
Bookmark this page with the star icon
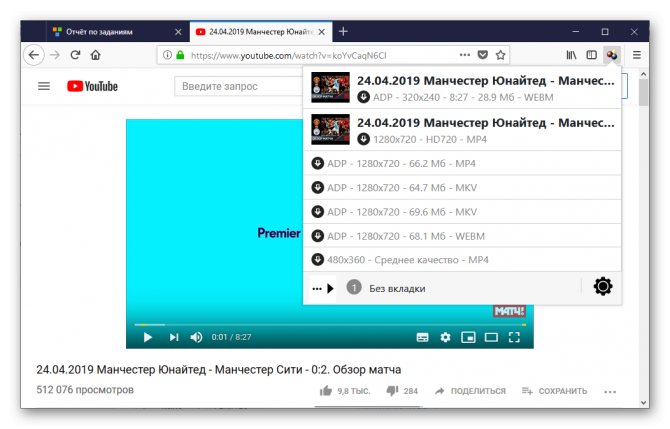[x=500, y=55]
